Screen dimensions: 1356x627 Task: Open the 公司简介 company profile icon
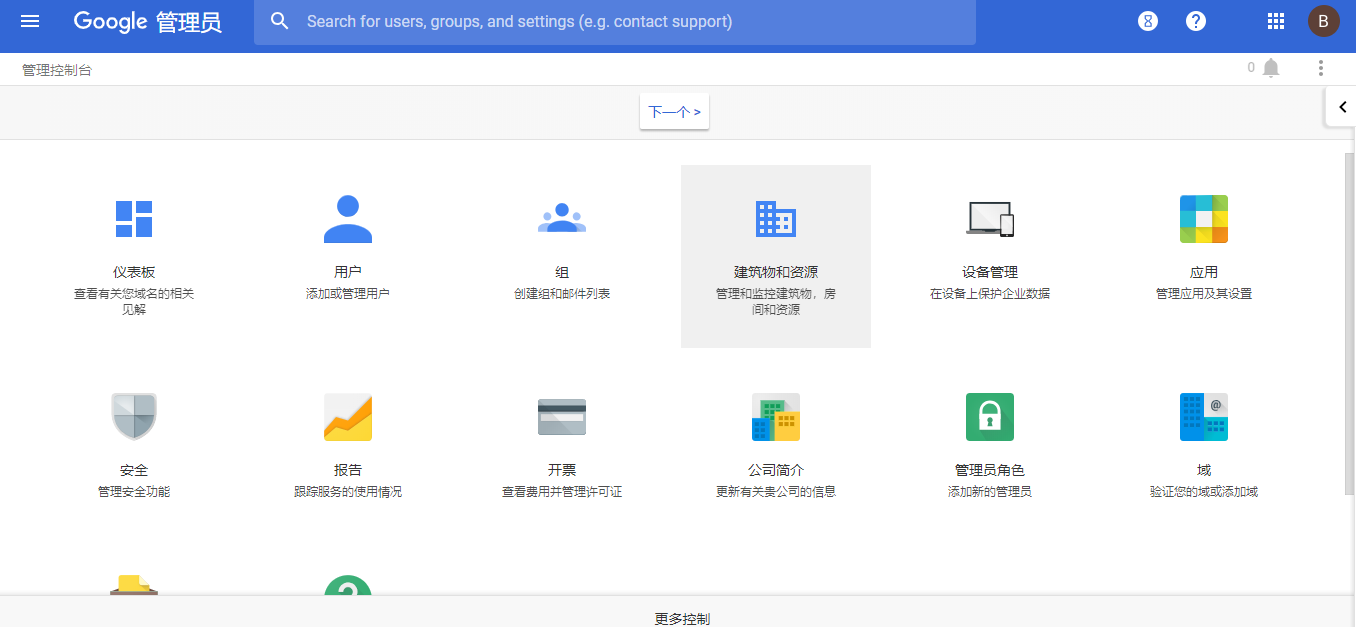[x=776, y=417]
